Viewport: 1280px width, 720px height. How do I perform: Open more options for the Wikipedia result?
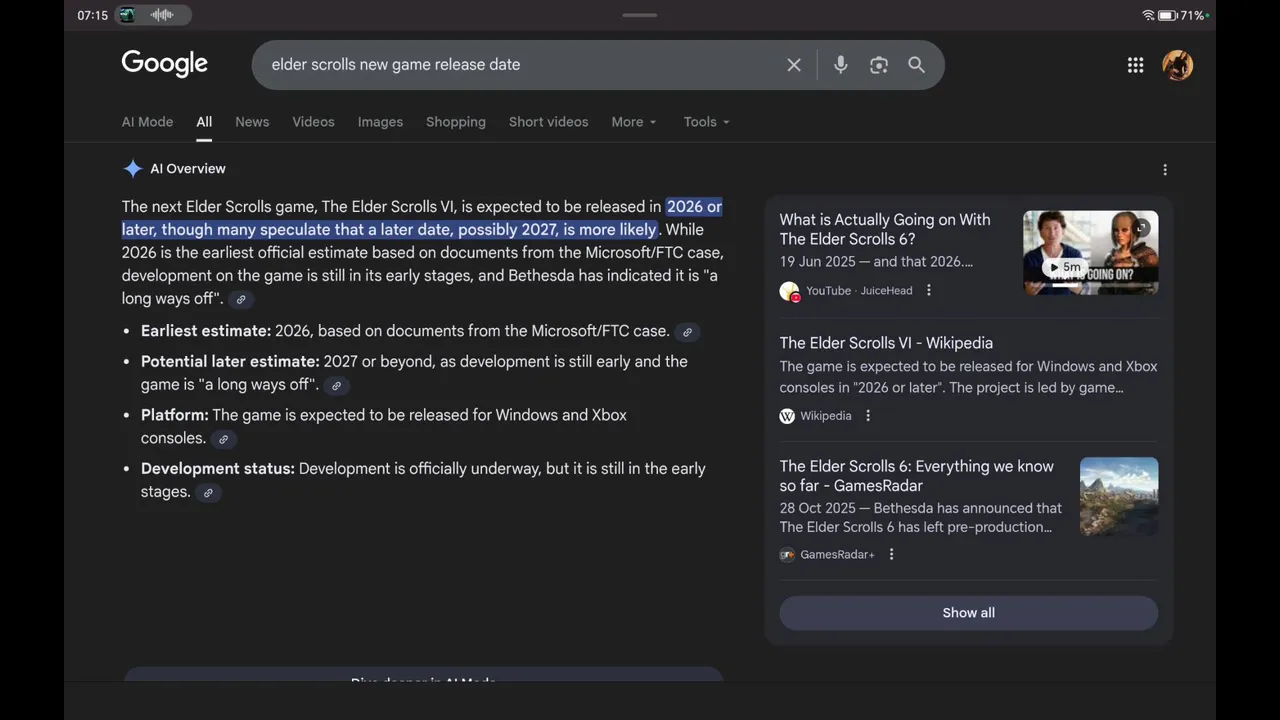[868, 415]
